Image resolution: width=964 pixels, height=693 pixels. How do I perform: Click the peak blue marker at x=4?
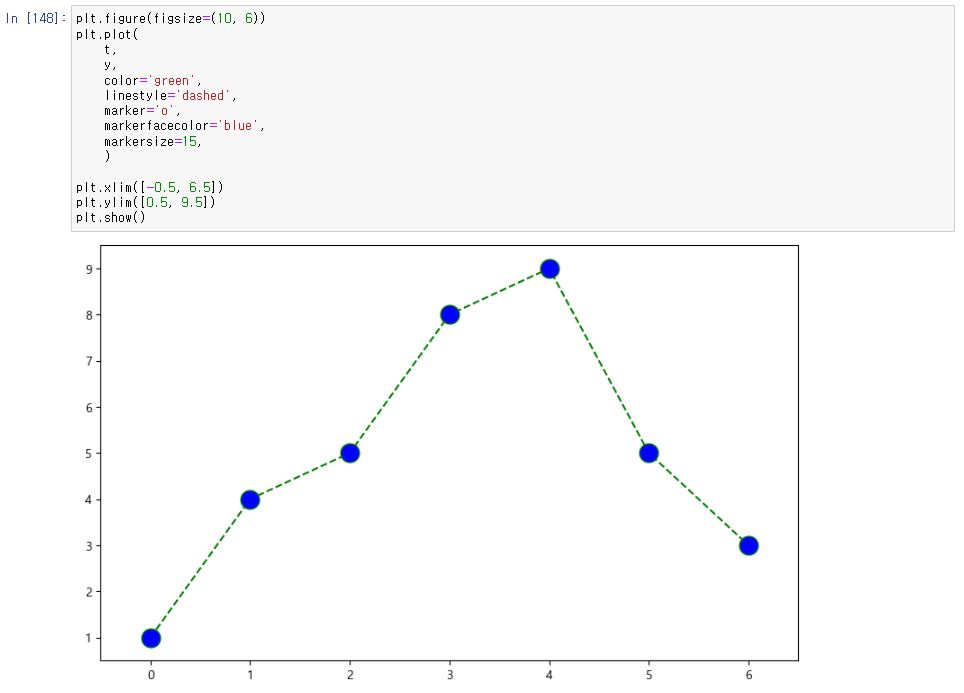click(x=550, y=269)
